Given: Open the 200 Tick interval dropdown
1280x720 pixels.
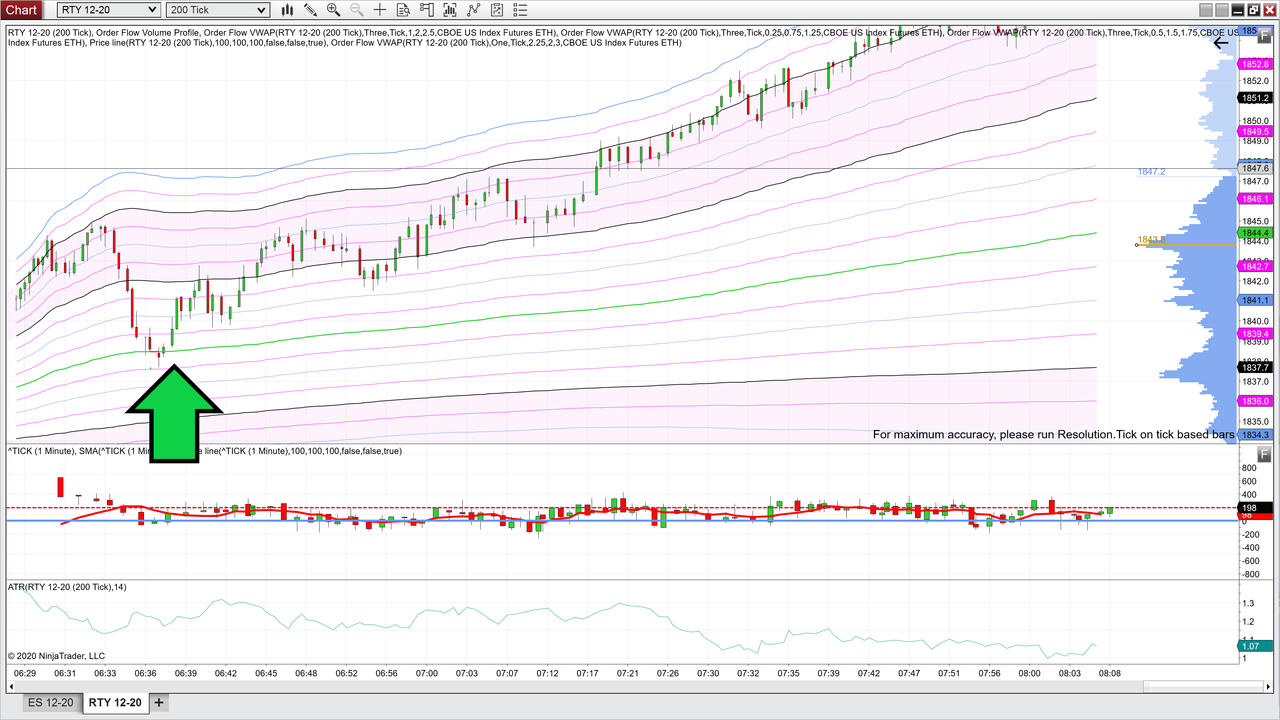Looking at the screenshot, I should coord(218,10).
